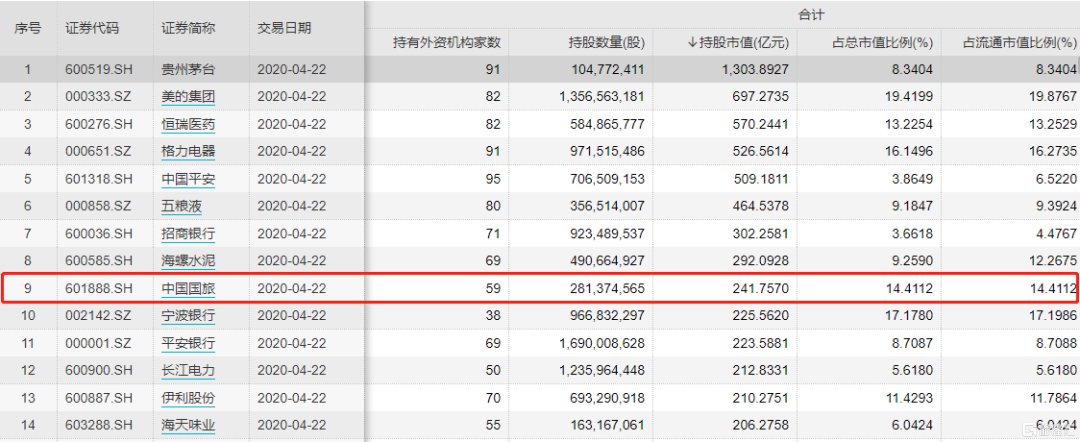This screenshot has height=442, width=1080.
Task: Select stock code 600585.SH
Action: (98, 261)
